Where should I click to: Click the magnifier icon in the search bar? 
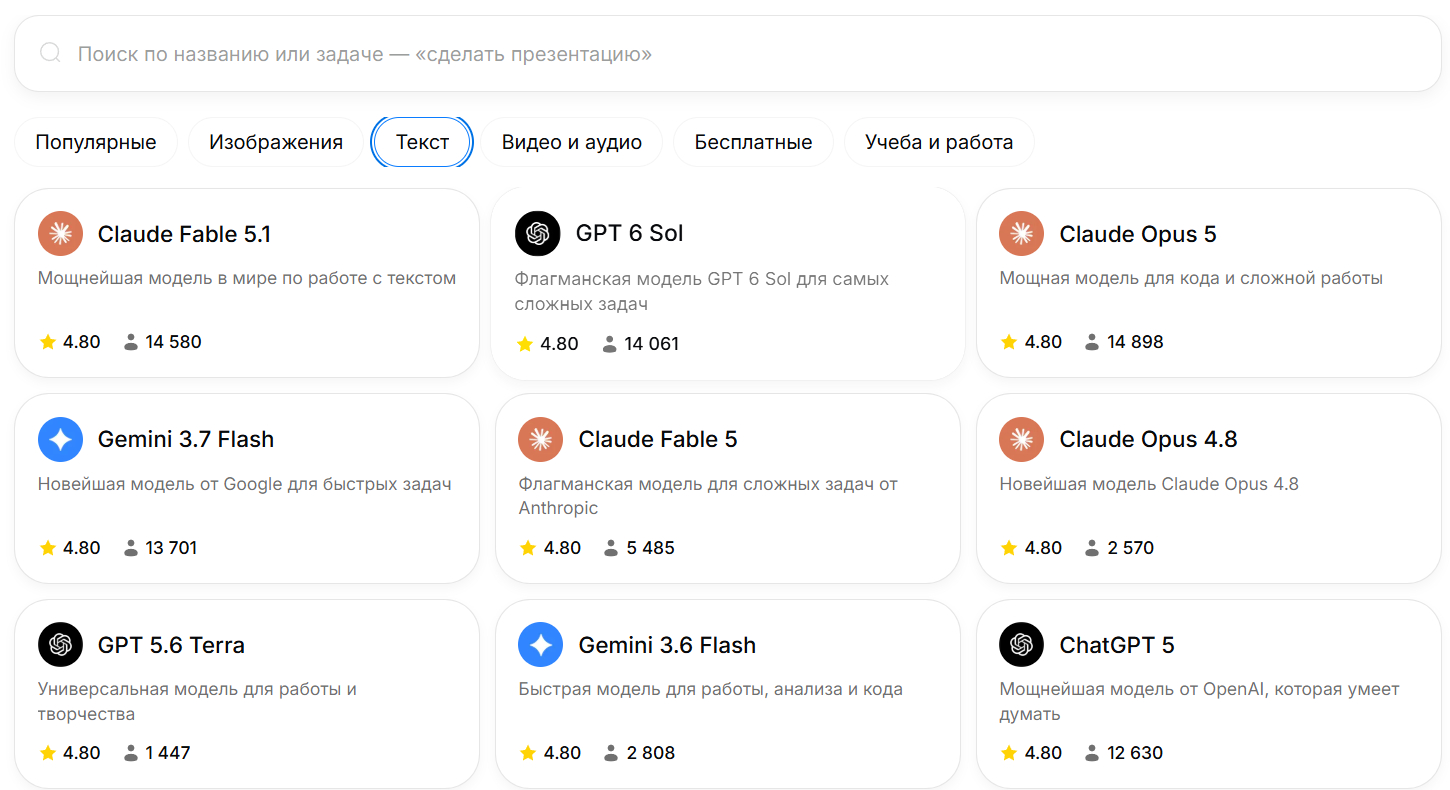click(x=50, y=53)
